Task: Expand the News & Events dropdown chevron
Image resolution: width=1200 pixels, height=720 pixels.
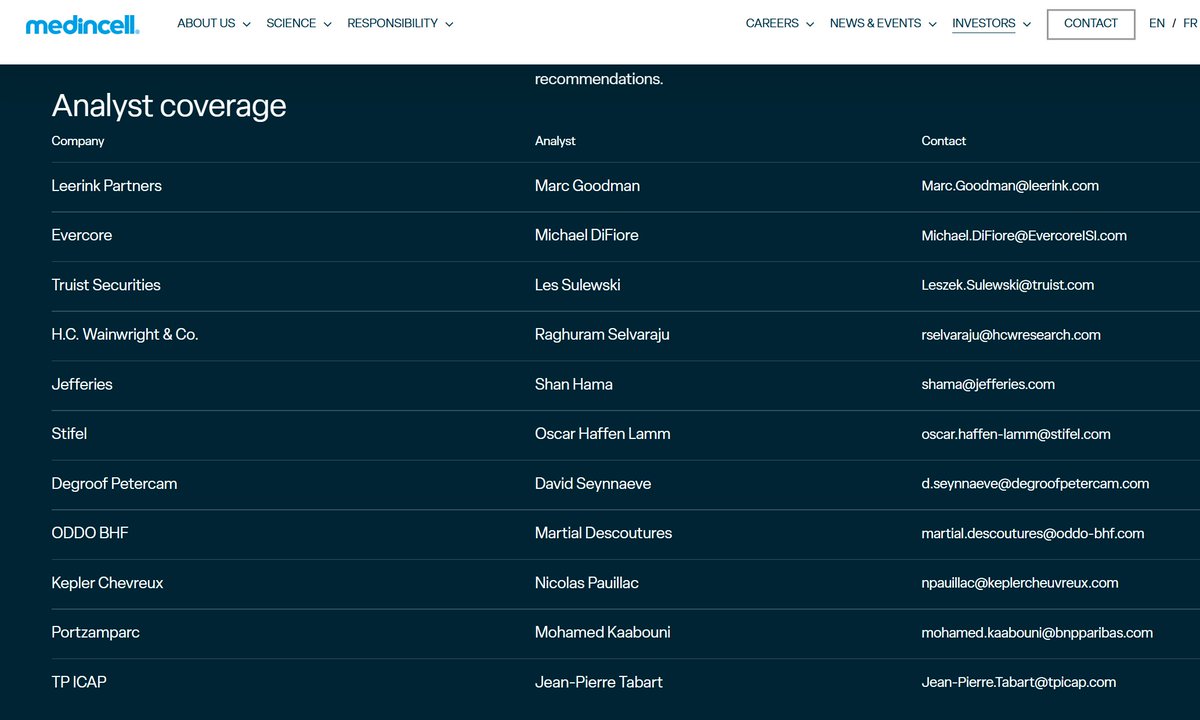Action: pyautogui.click(x=932, y=24)
